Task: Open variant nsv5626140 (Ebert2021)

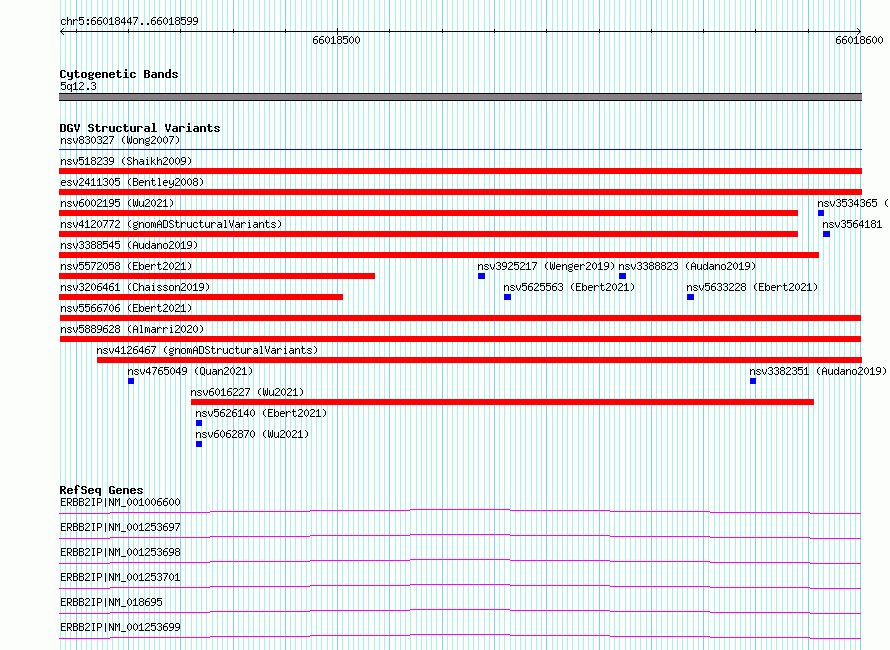Action: (261, 413)
